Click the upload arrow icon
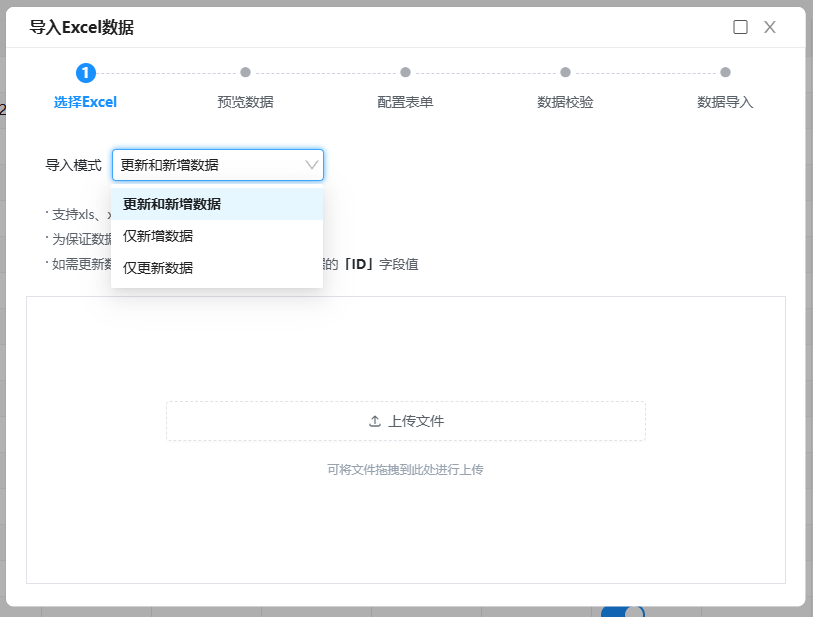 click(x=375, y=421)
